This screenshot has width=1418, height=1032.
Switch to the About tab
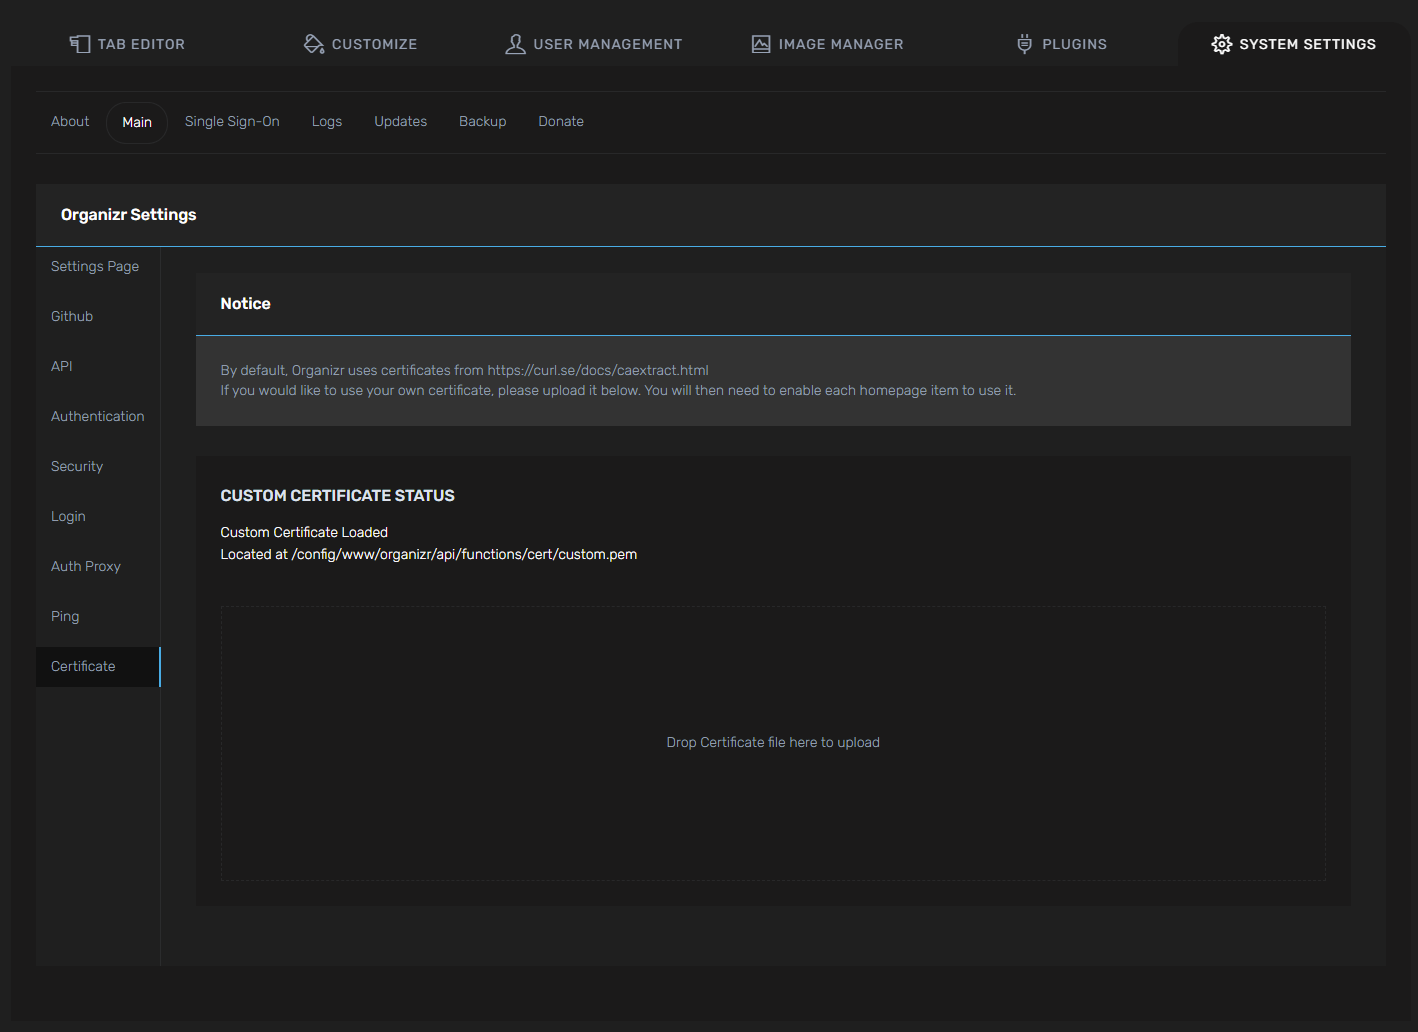pyautogui.click(x=69, y=121)
